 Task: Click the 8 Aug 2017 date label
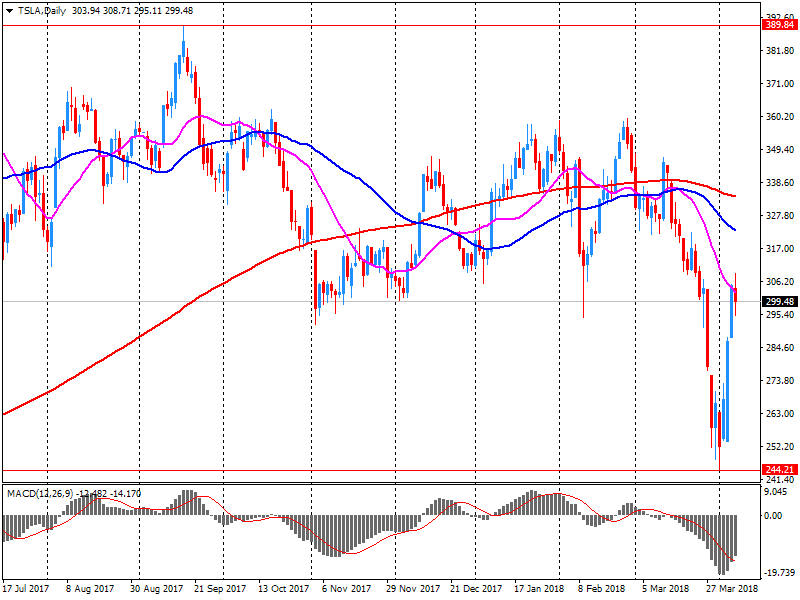click(x=90, y=589)
